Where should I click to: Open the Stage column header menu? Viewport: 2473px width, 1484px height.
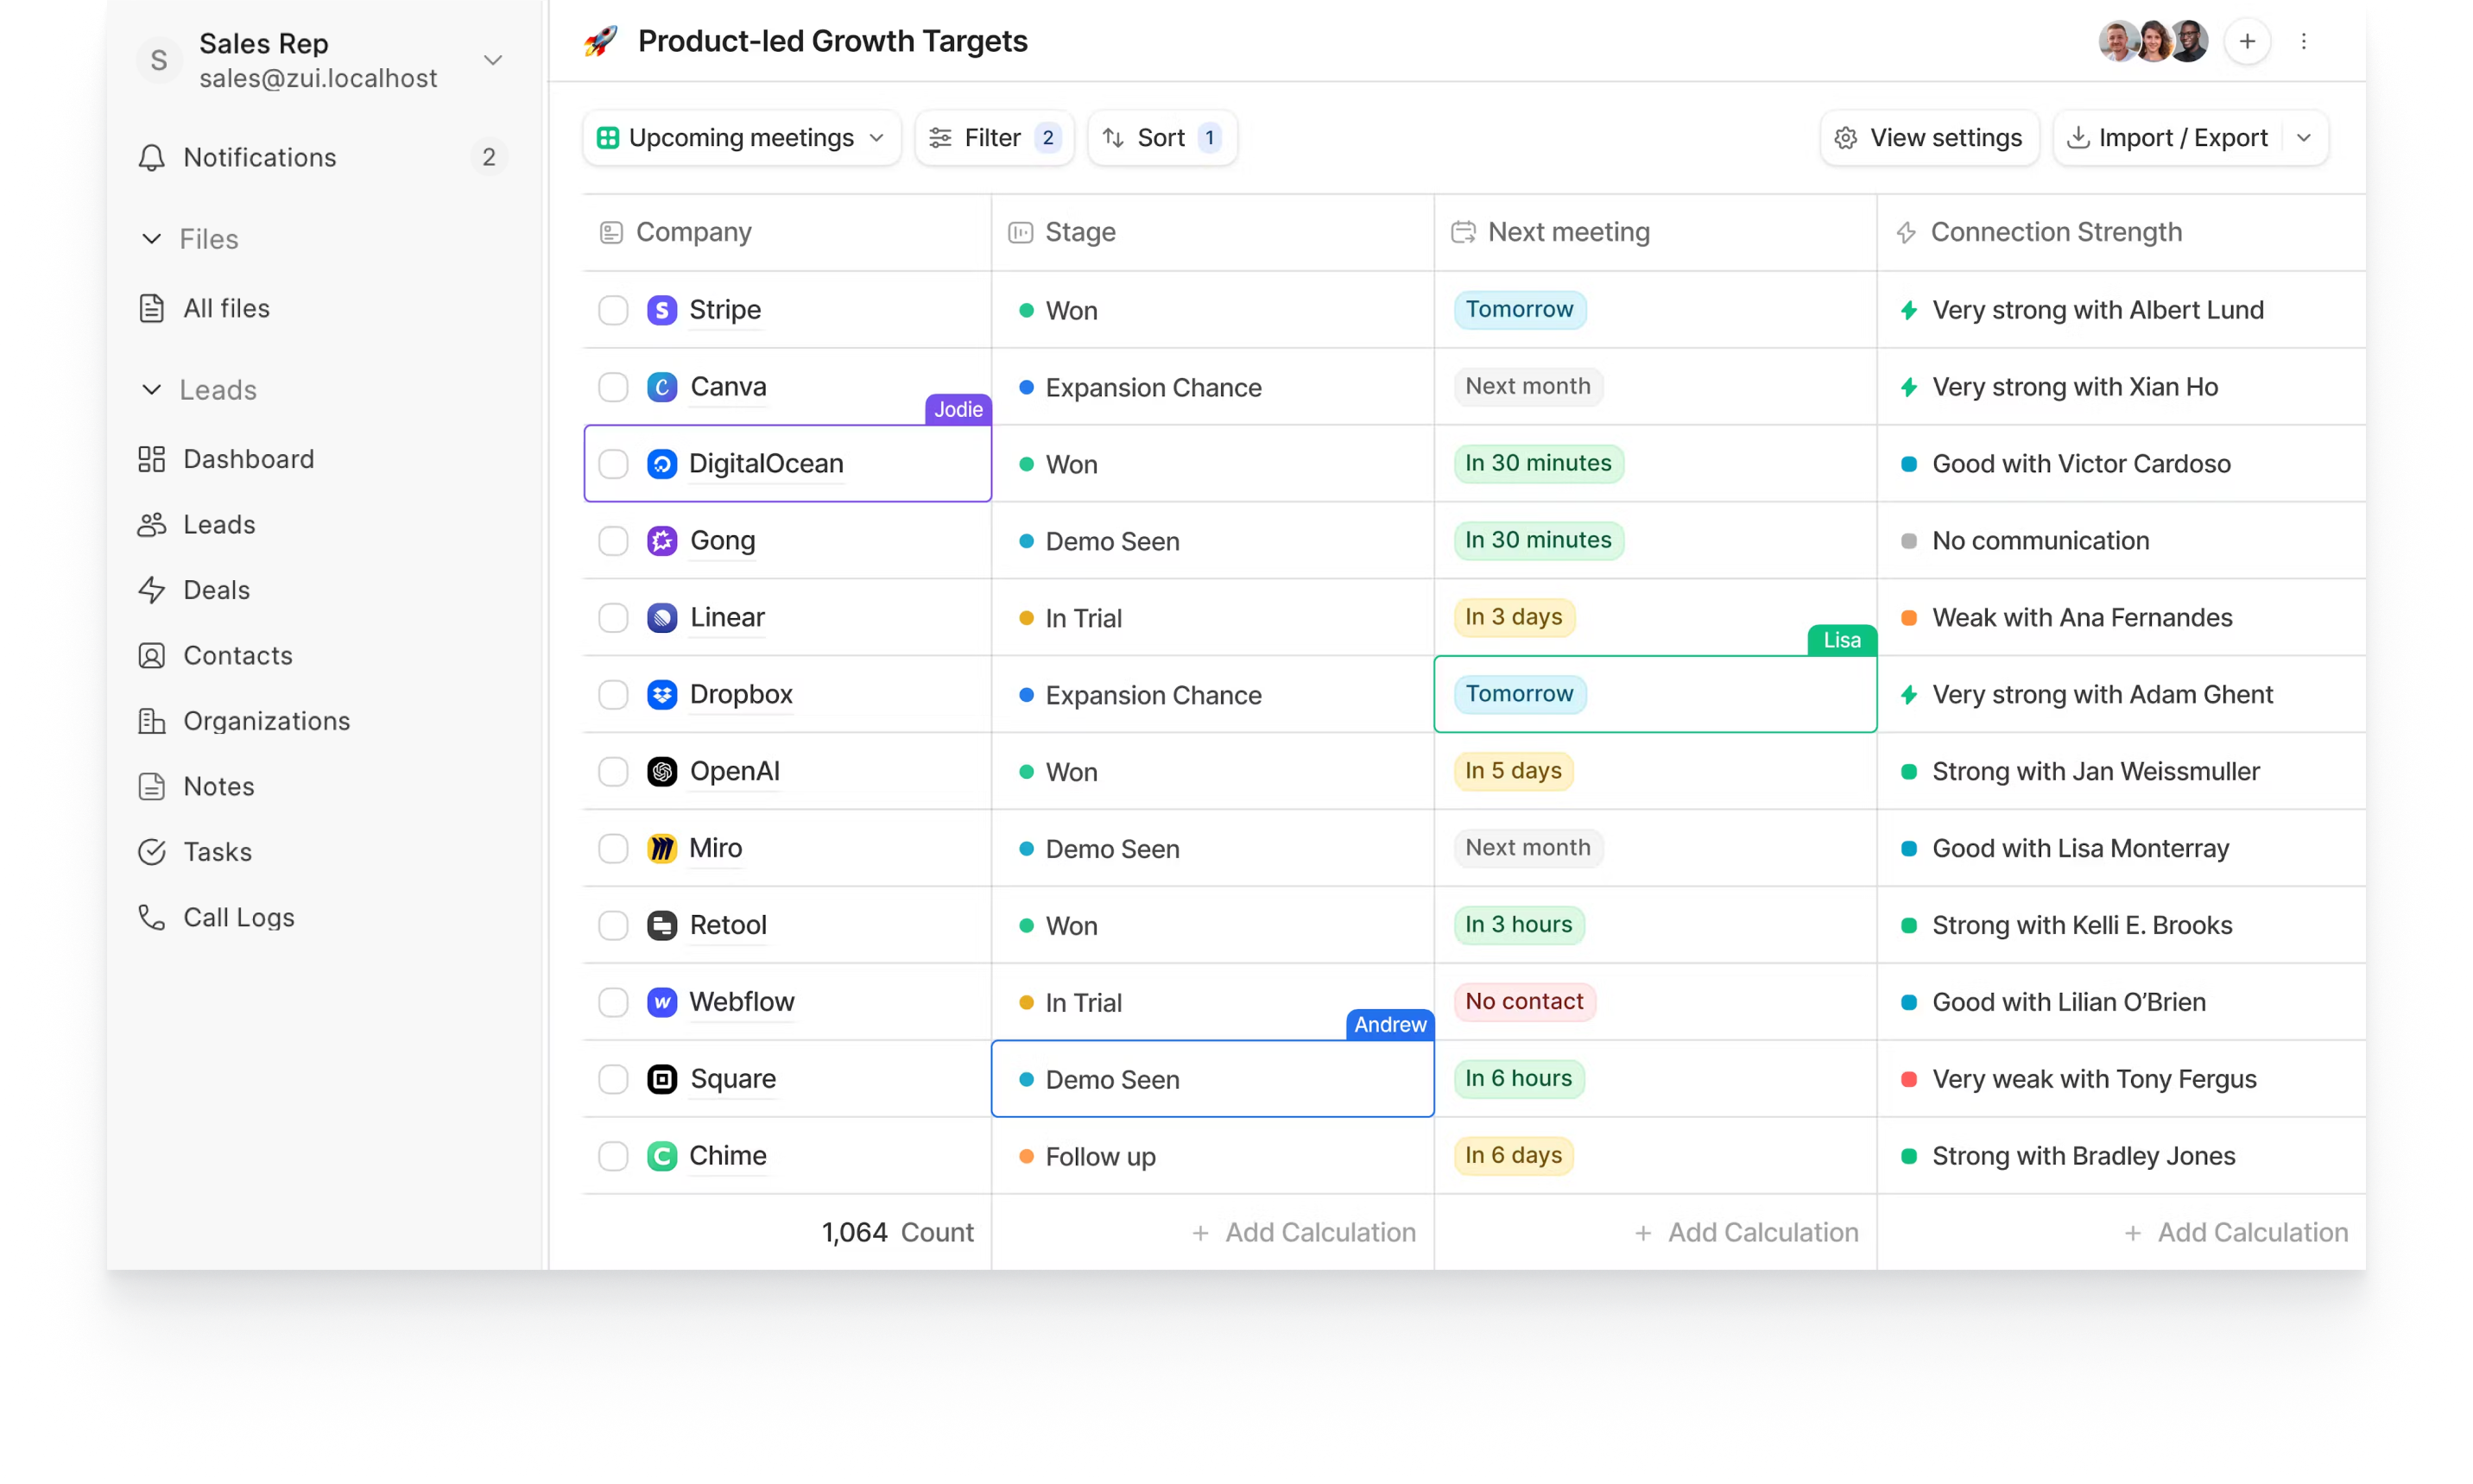(x=1212, y=232)
